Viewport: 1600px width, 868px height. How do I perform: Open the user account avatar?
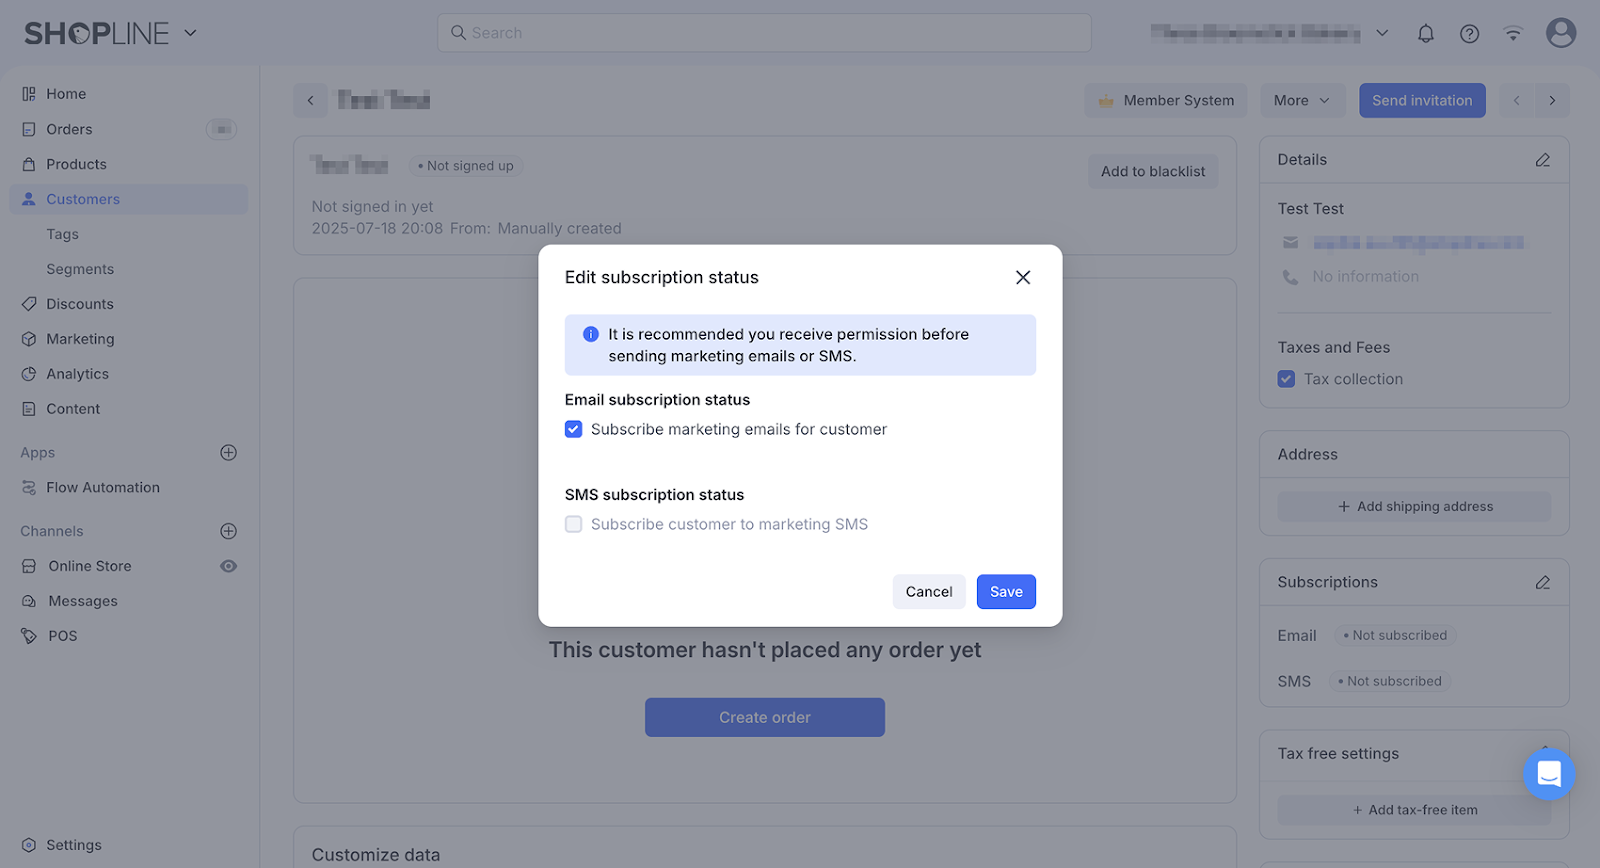(1560, 33)
